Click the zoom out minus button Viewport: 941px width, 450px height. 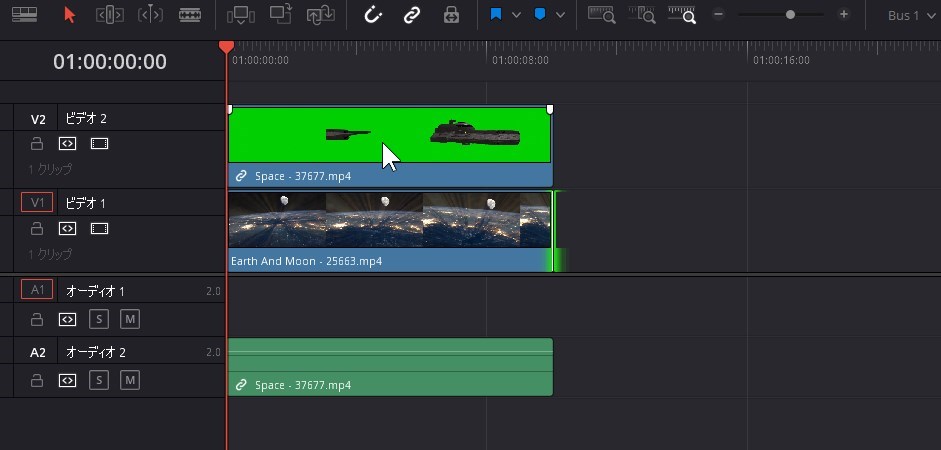pos(718,14)
